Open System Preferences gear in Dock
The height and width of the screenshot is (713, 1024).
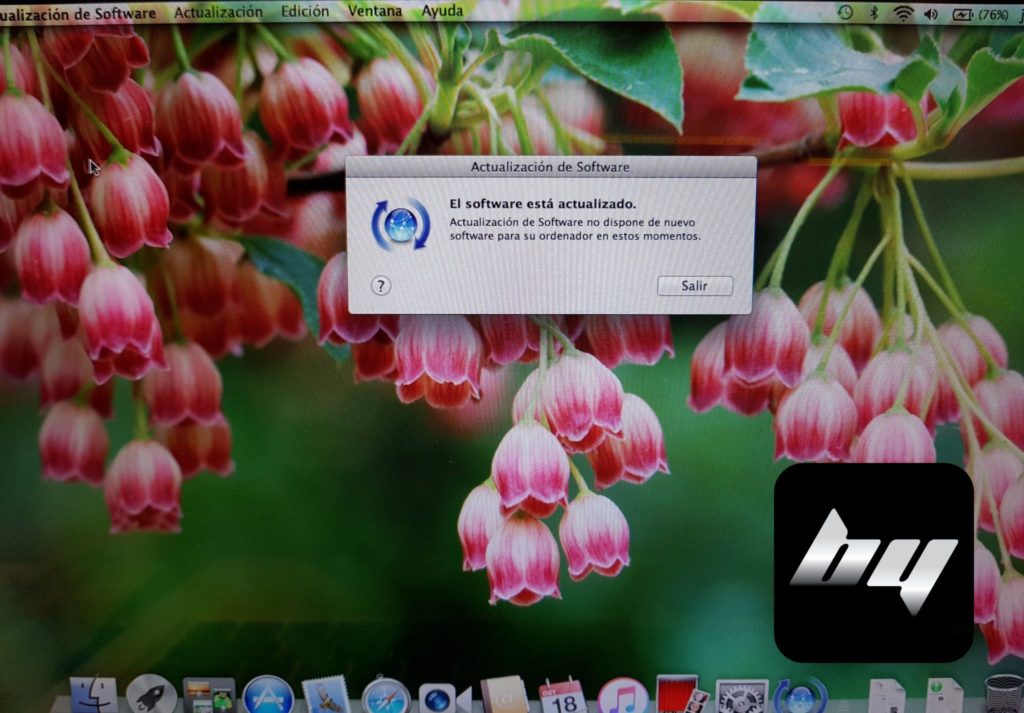coord(741,697)
